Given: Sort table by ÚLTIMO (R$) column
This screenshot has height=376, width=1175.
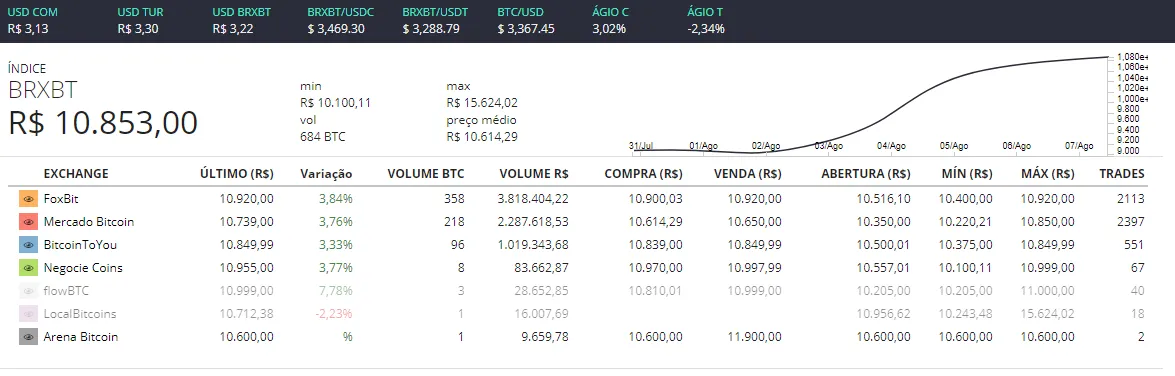Looking at the screenshot, I should [237, 174].
